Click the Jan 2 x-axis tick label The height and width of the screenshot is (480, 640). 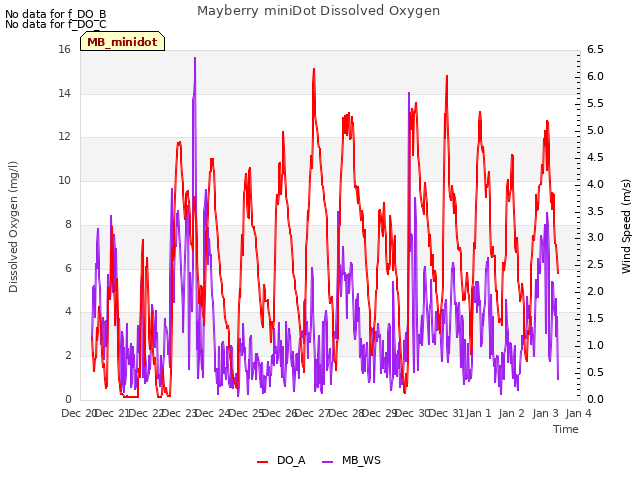point(512,413)
